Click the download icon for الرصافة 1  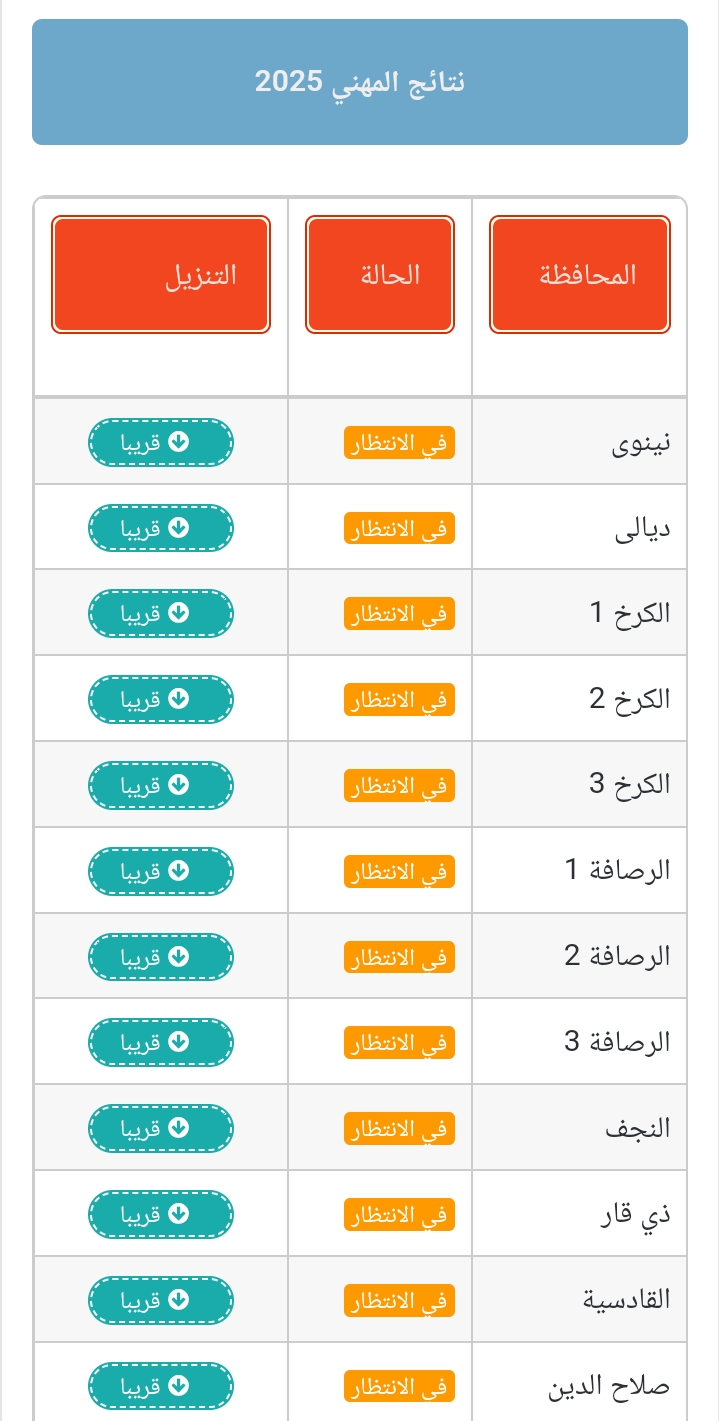178,871
